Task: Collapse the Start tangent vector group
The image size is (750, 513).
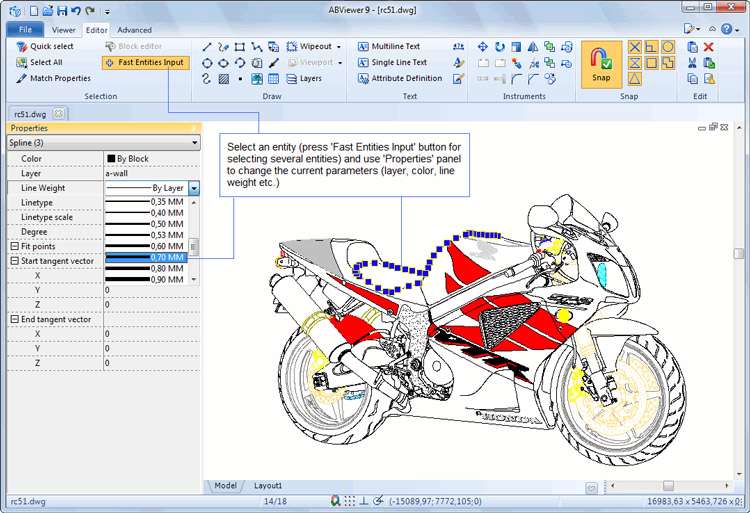Action: (x=14, y=261)
